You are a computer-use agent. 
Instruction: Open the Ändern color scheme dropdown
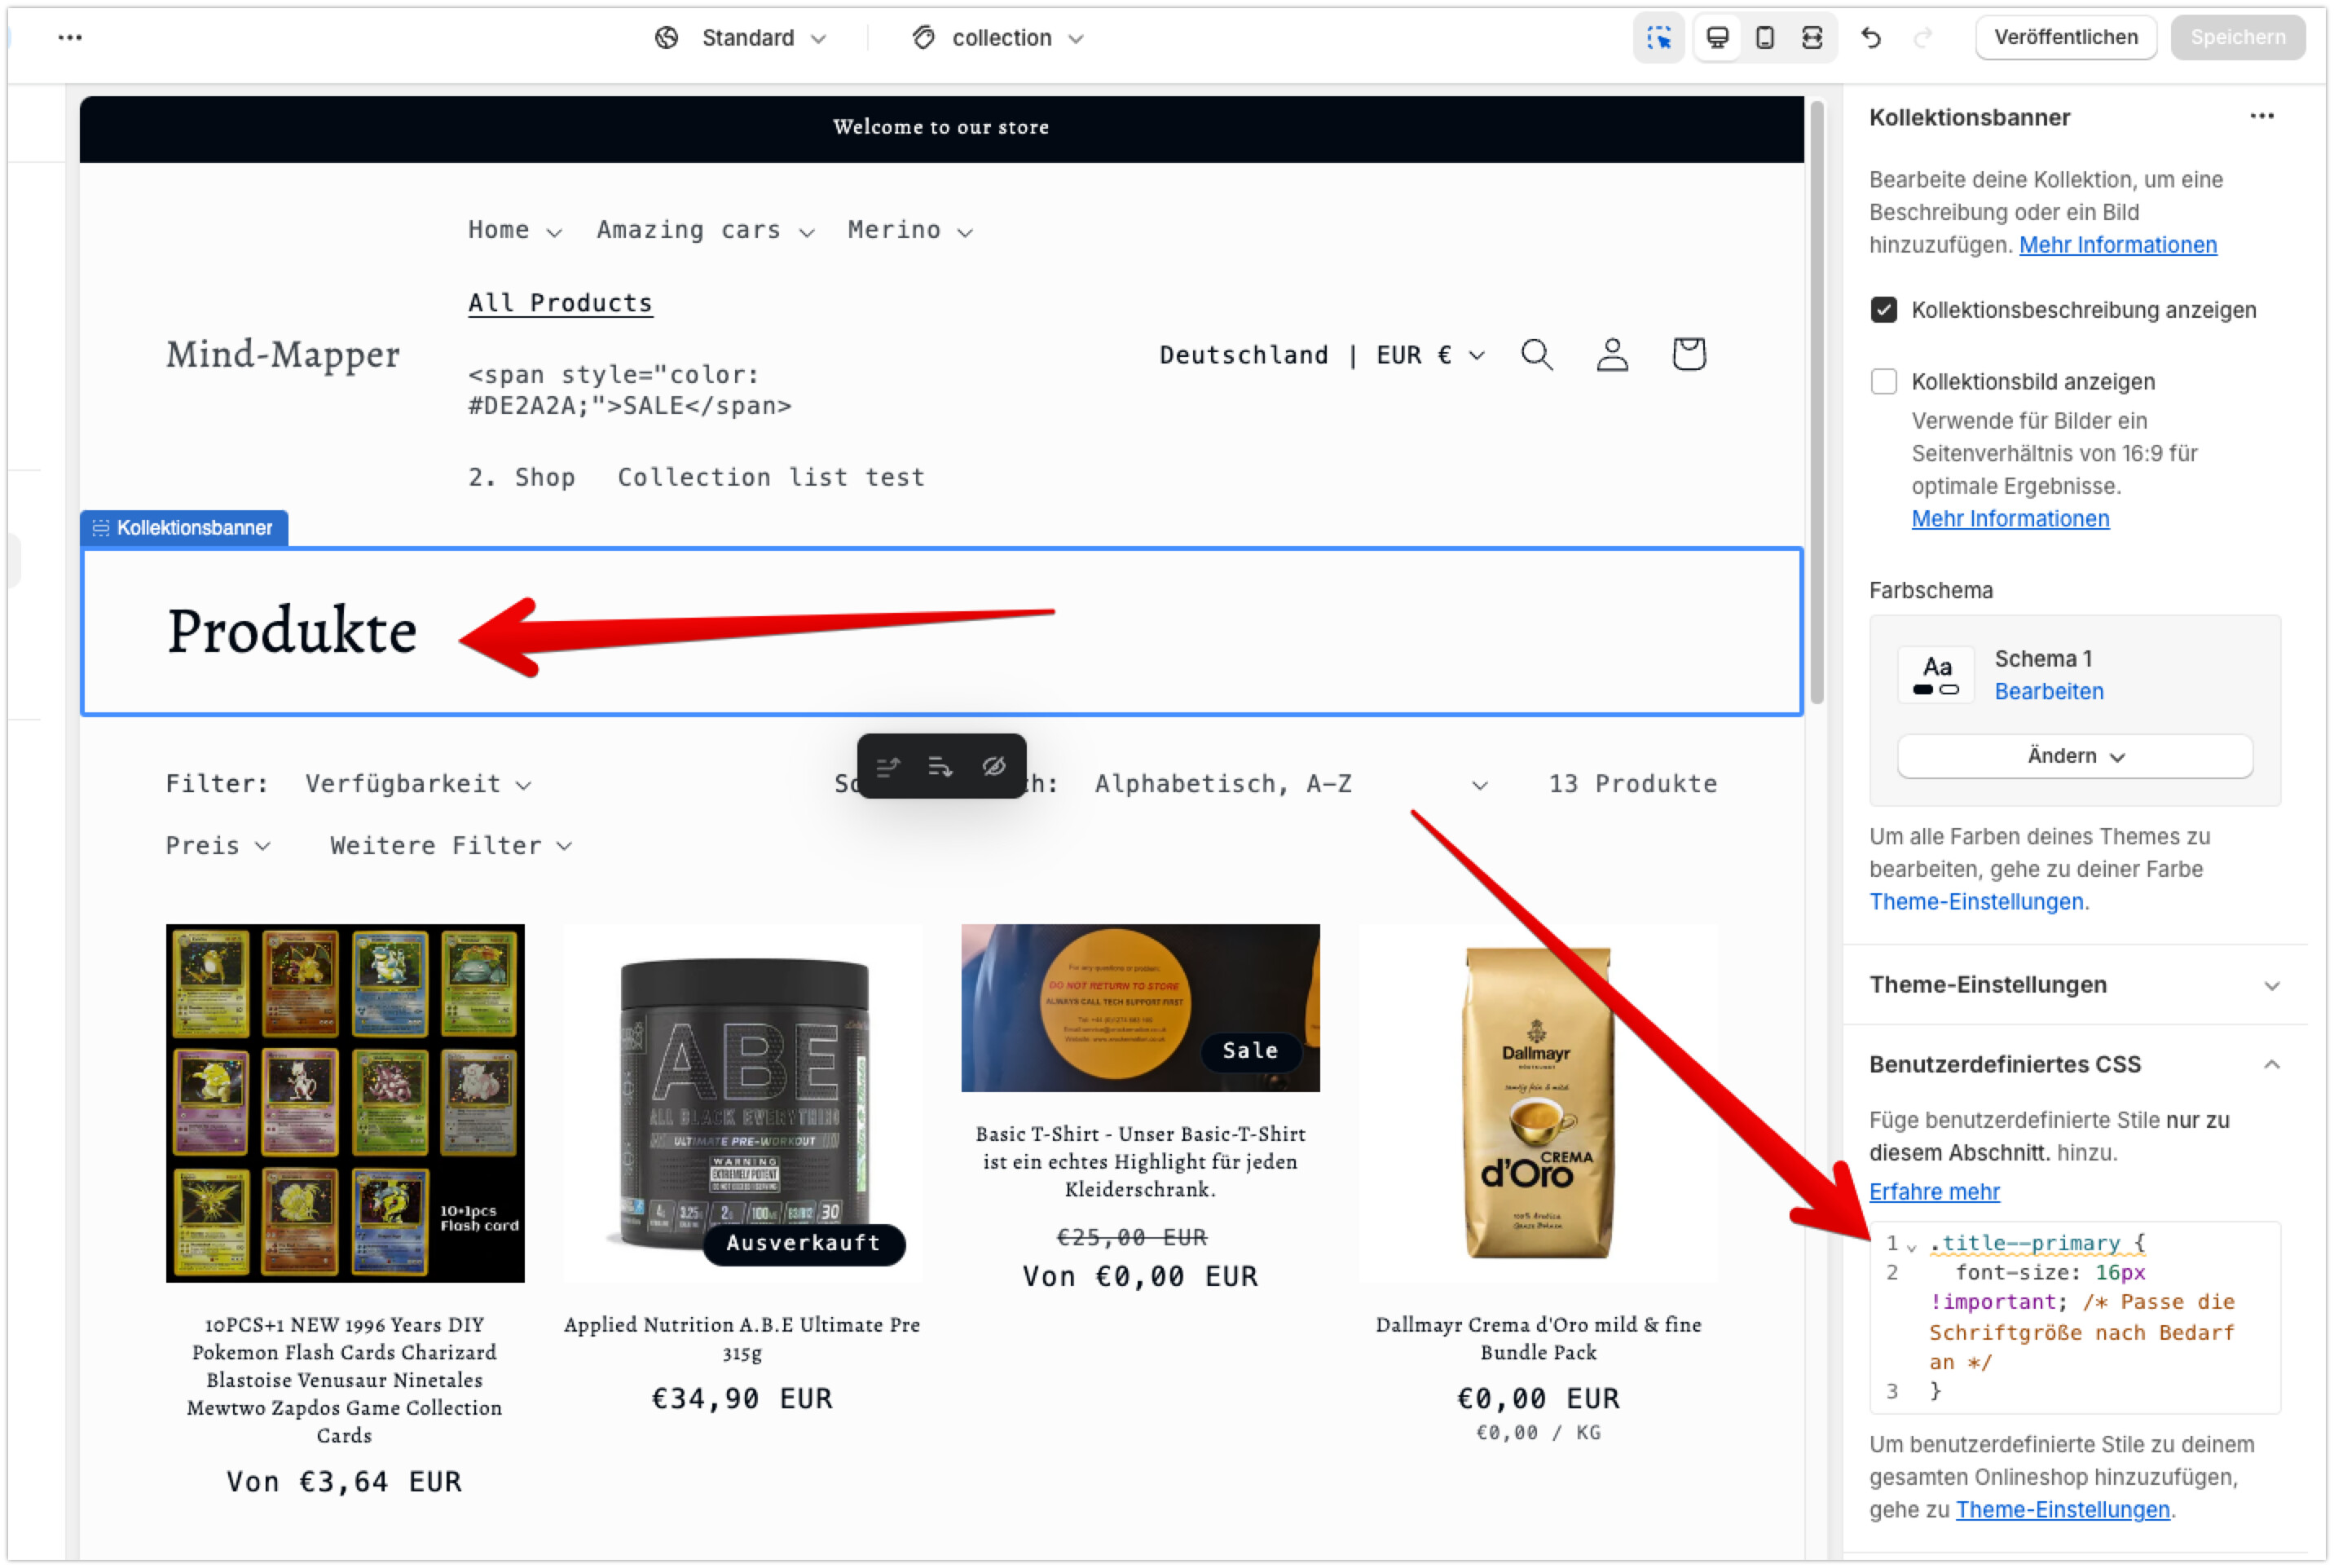coord(2075,756)
